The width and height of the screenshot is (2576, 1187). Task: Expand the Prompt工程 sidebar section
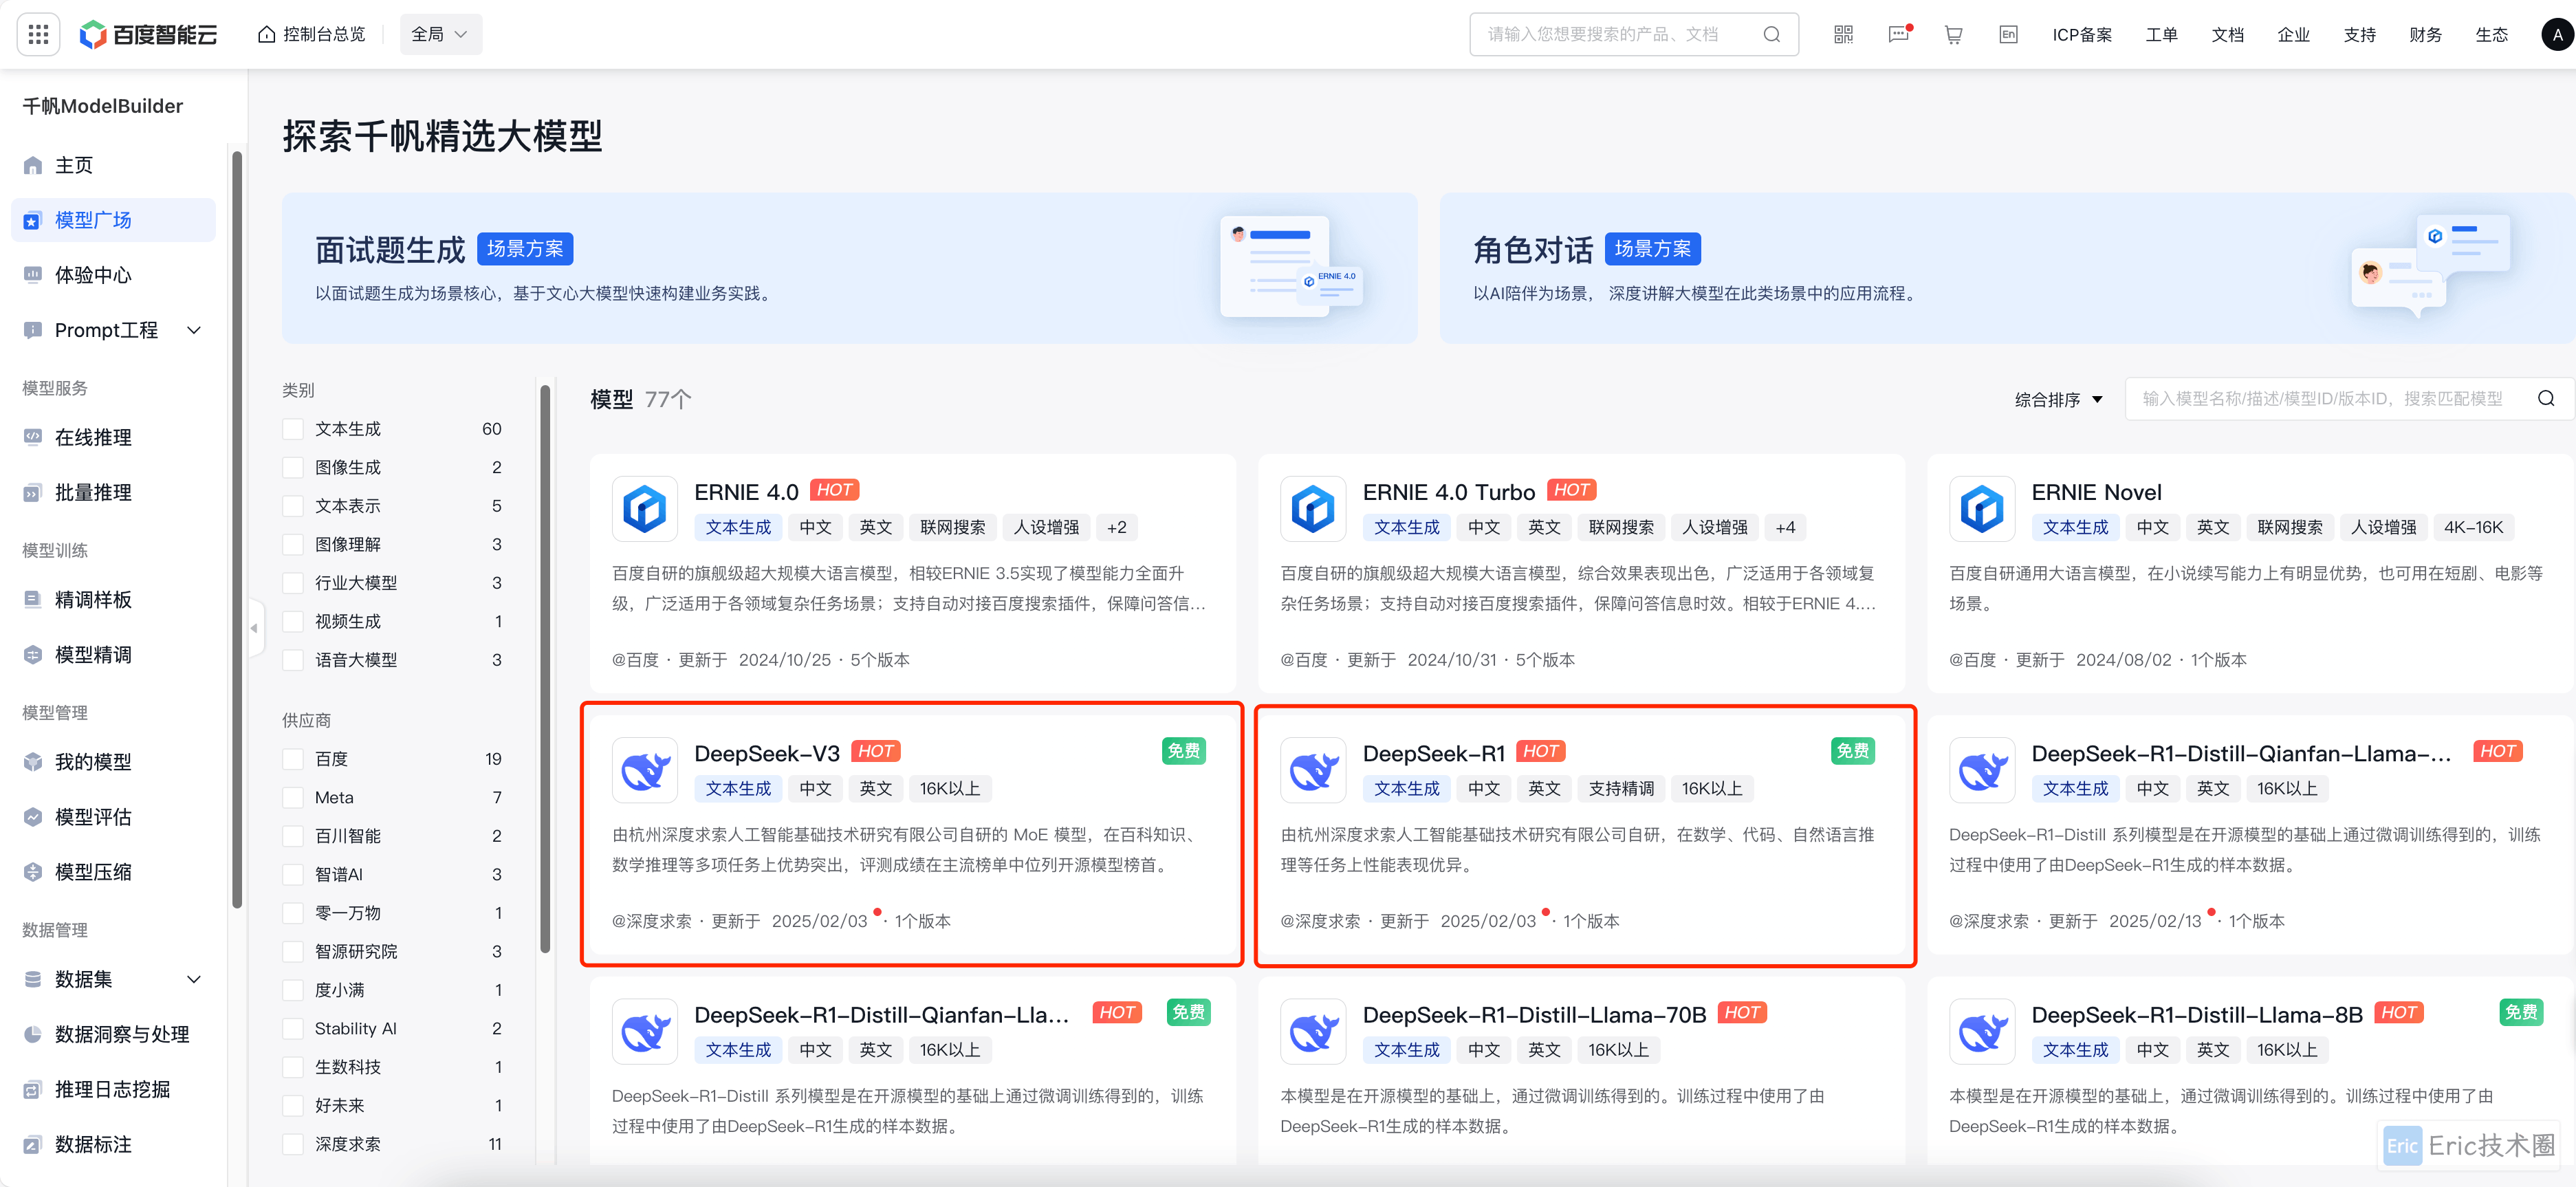195,330
